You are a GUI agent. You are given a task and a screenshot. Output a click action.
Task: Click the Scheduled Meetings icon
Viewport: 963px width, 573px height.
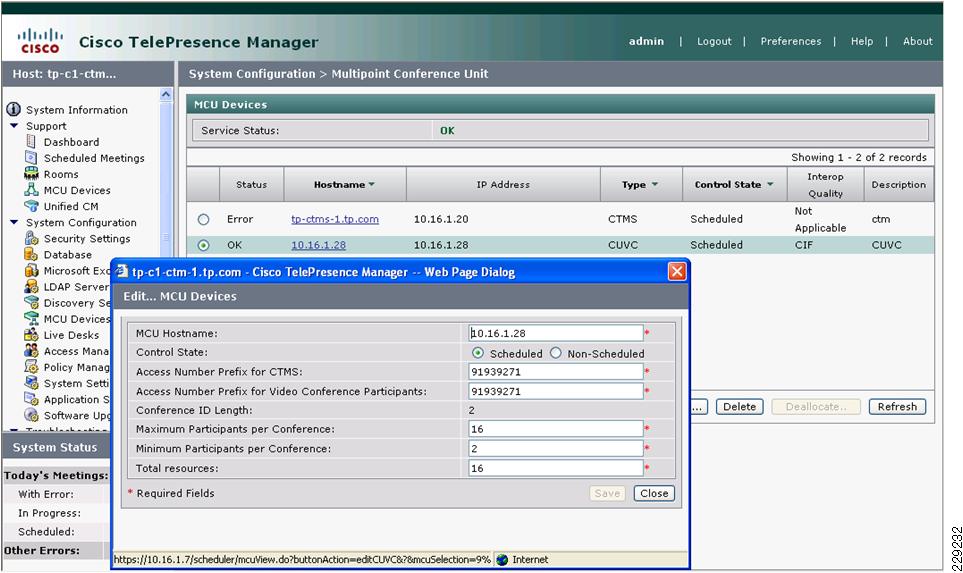[31, 157]
